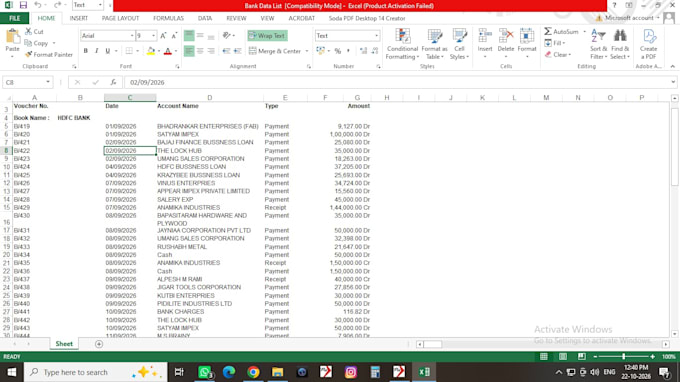
Task: Toggle Wrap Text option
Action: tap(268, 36)
